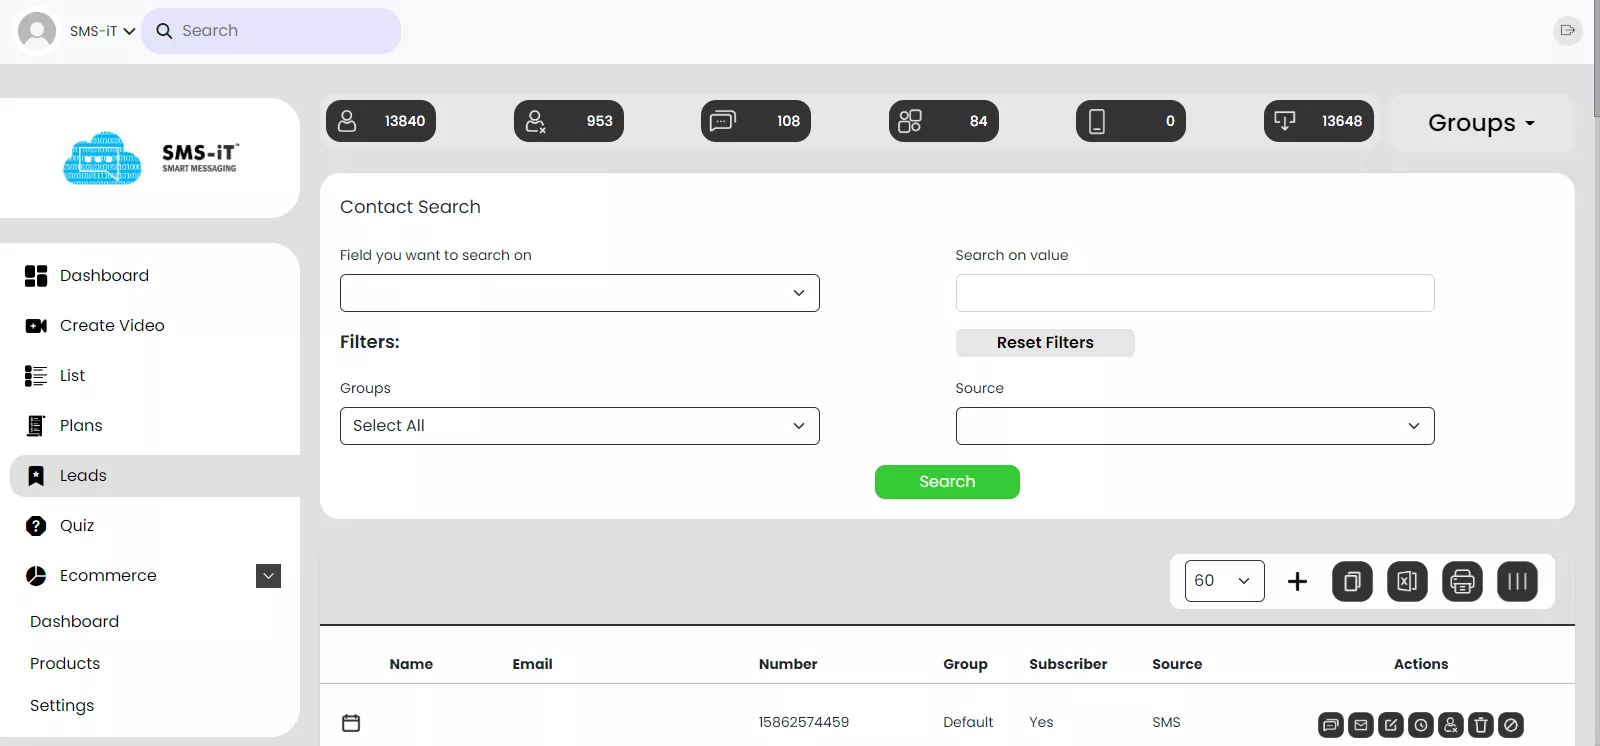Screen dimensions: 1600x746
Task: Click the Export to Excel icon
Action: pos(1407,582)
